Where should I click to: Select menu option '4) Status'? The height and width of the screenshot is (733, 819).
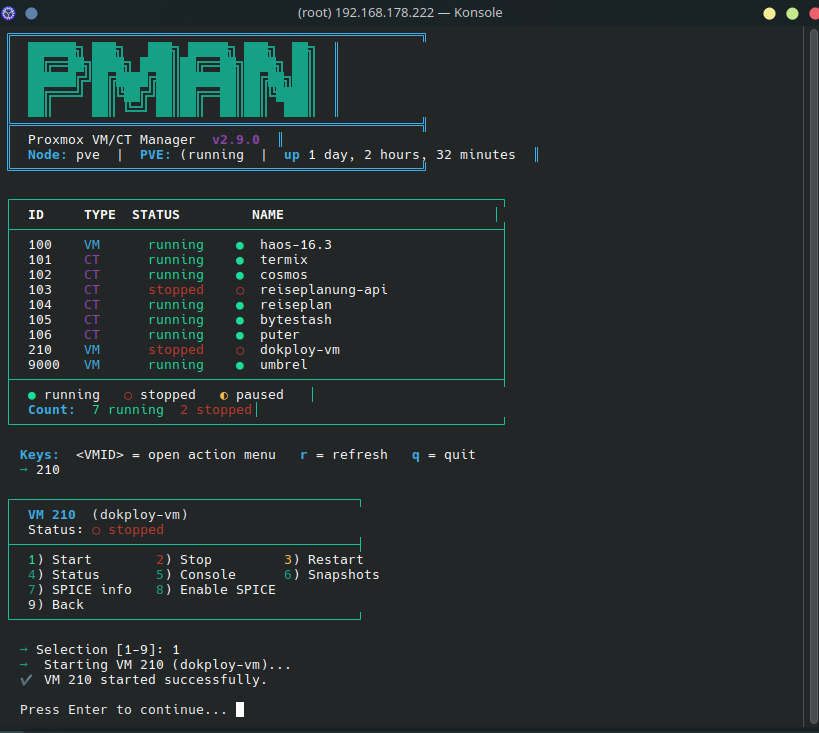pyautogui.click(x=64, y=575)
